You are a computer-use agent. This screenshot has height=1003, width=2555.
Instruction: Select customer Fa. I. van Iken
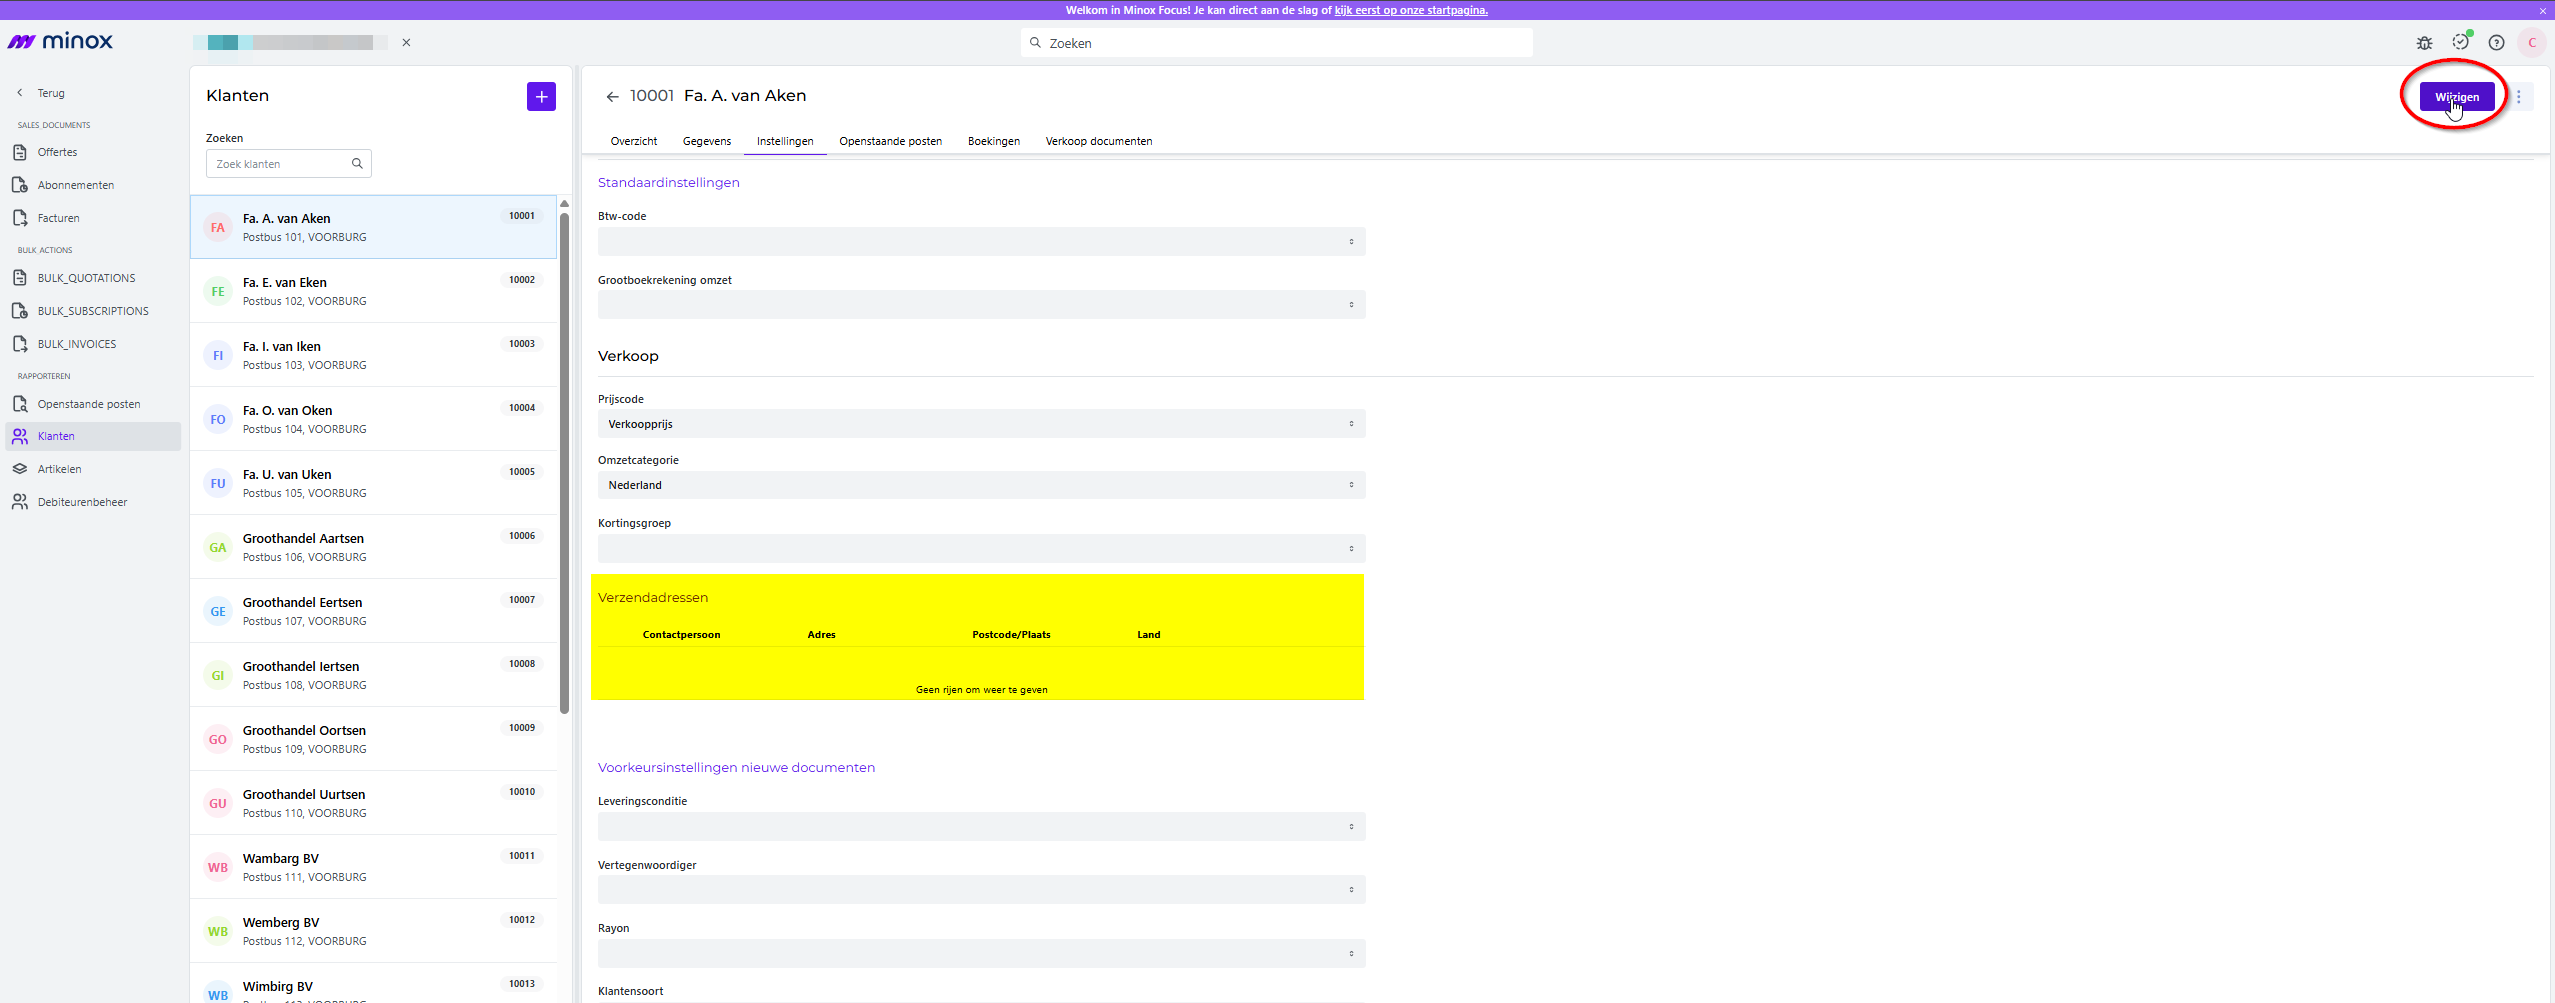point(373,355)
